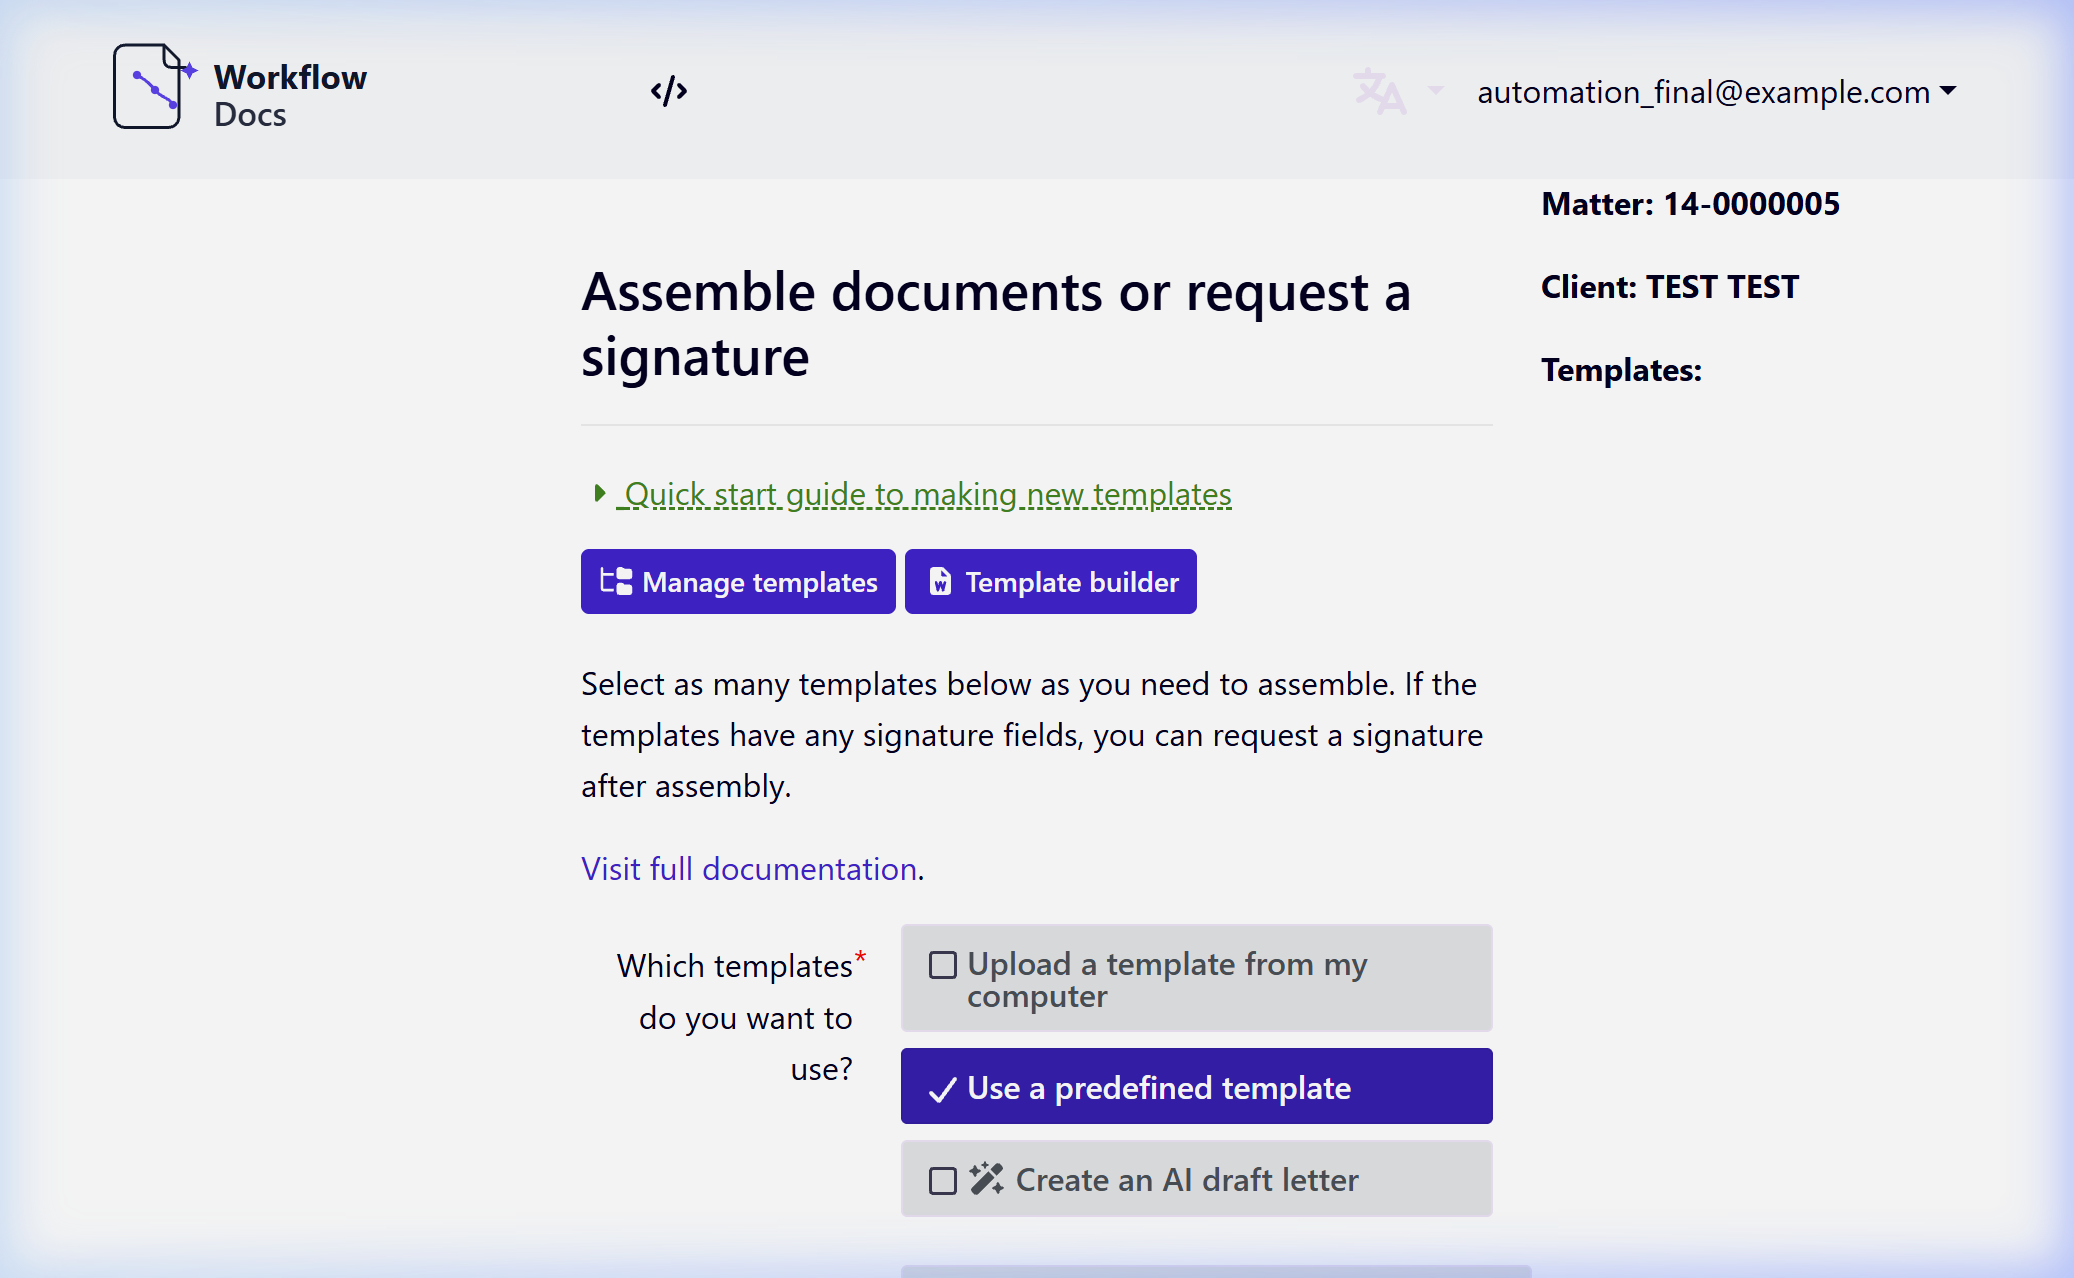Click the Matter: 14-0000005 text

tap(1690, 204)
